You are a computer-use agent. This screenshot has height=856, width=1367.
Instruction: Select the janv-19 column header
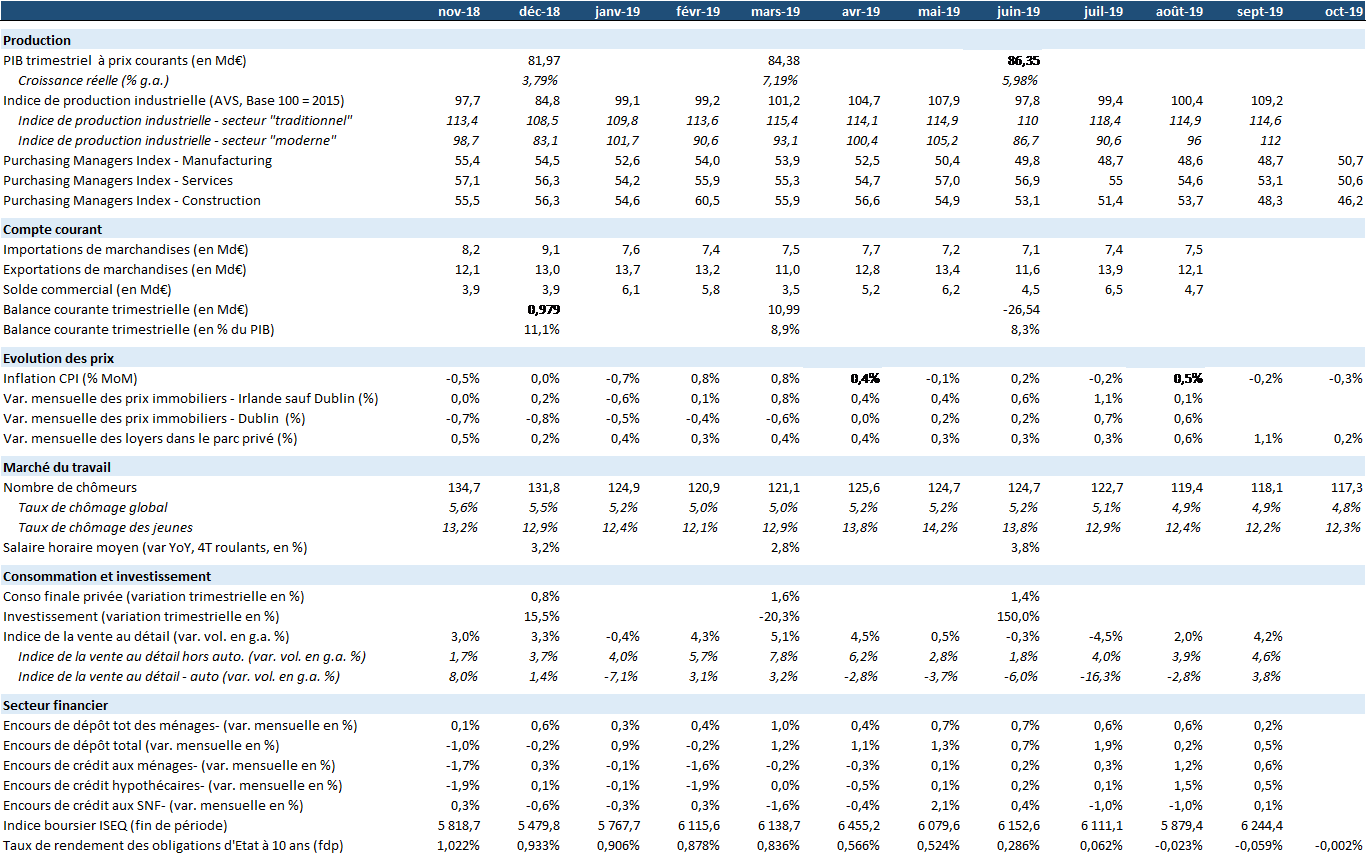click(x=617, y=11)
